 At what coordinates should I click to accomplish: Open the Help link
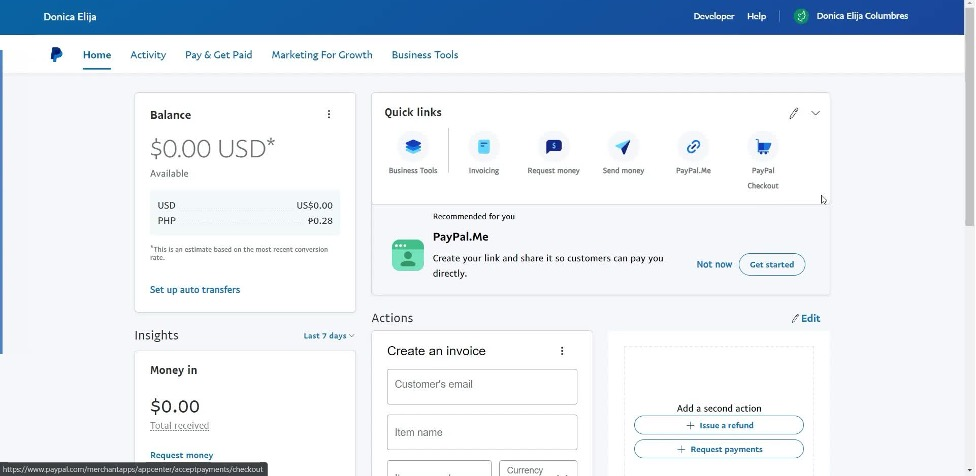[x=756, y=16]
